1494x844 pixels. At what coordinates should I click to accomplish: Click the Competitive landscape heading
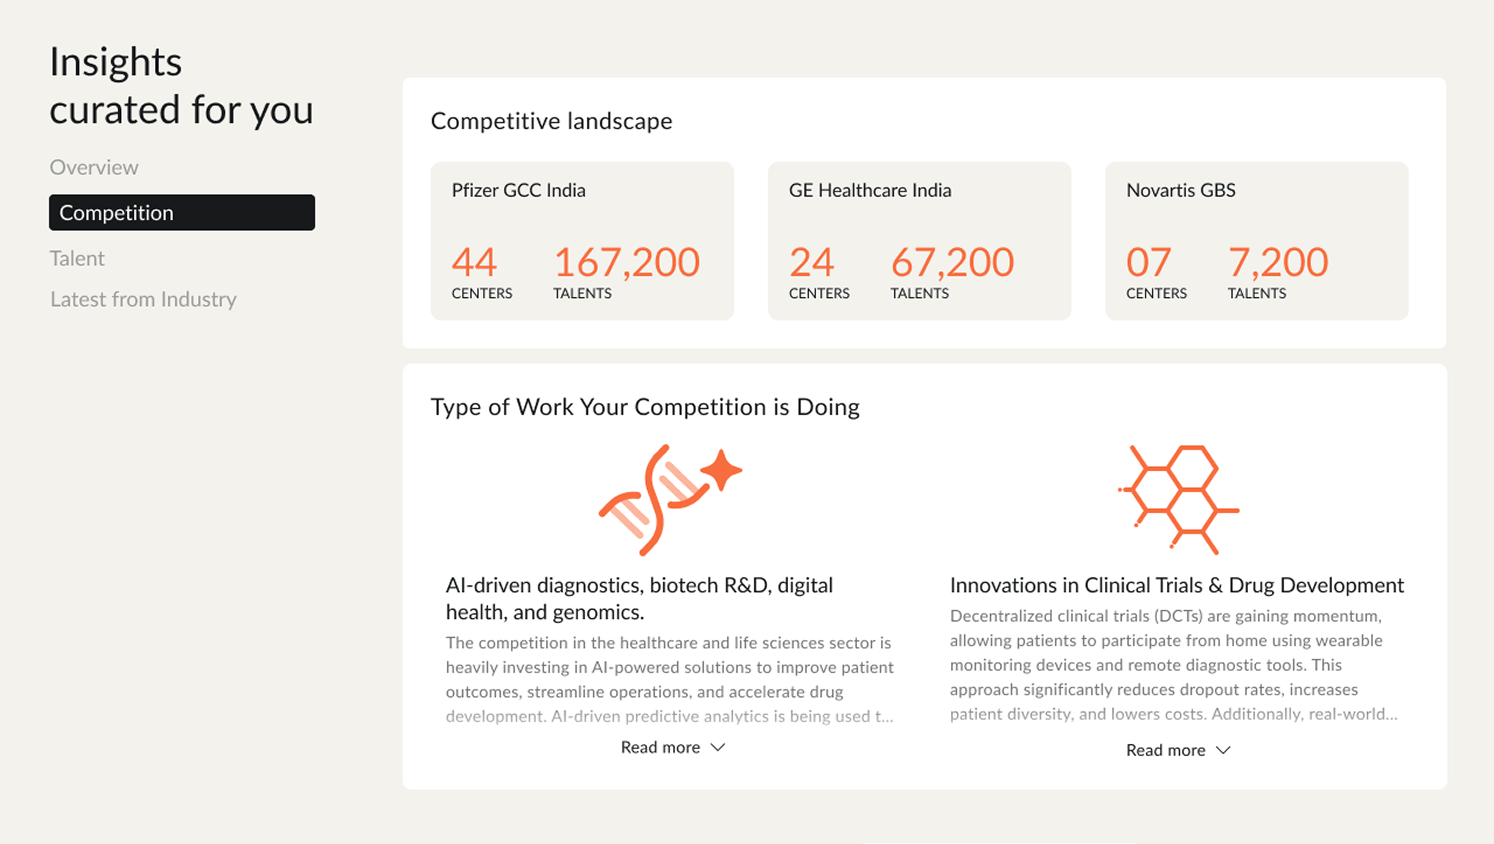[x=551, y=121]
